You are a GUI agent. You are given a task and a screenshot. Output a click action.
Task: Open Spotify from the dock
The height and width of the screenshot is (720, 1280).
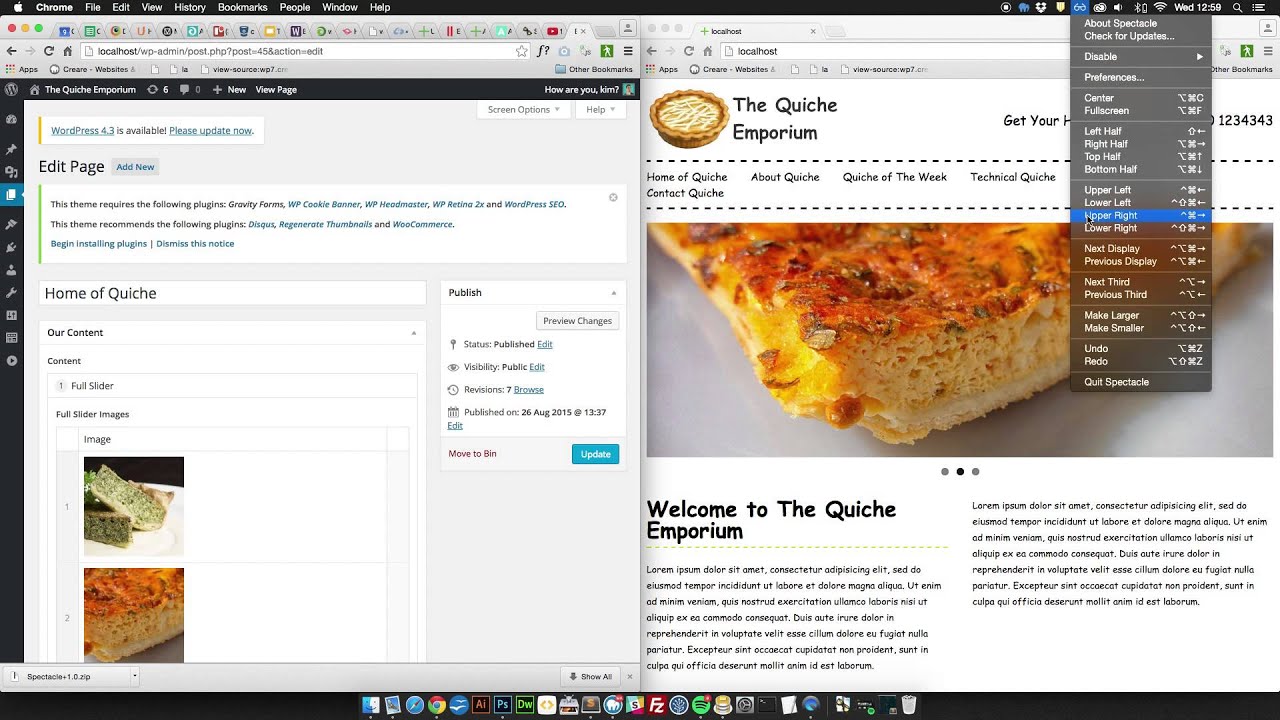point(701,705)
